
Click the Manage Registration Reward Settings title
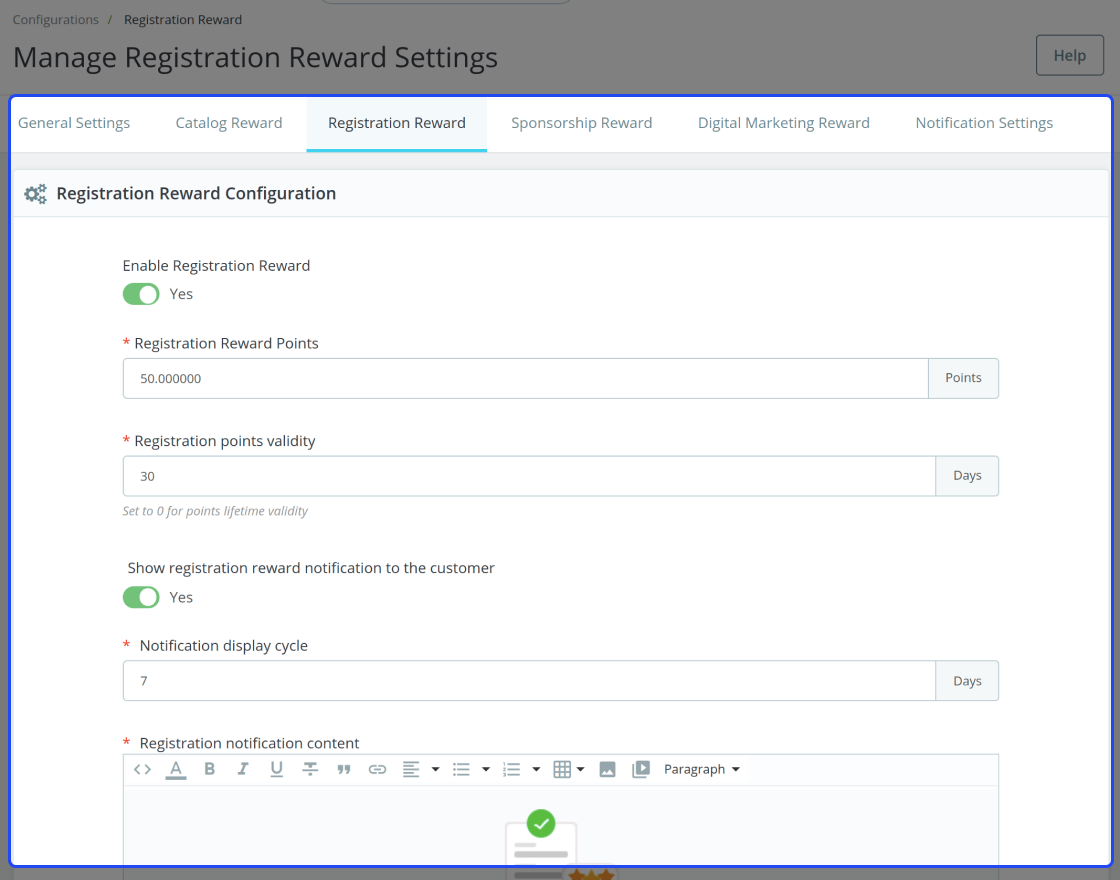[255, 57]
